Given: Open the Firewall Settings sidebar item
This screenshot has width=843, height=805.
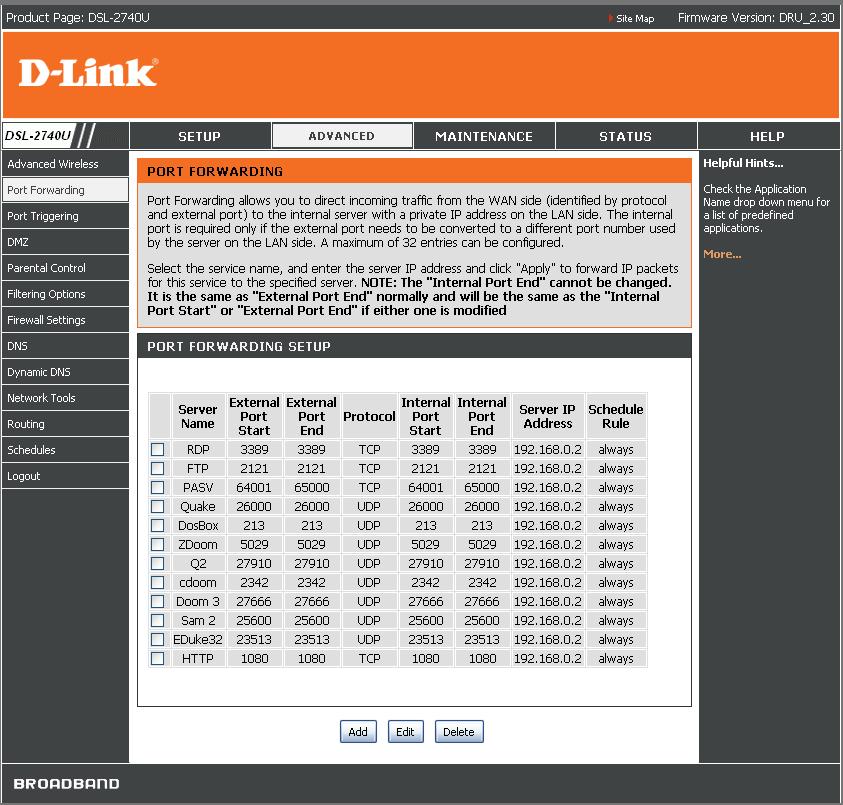Looking at the screenshot, I should (46, 320).
